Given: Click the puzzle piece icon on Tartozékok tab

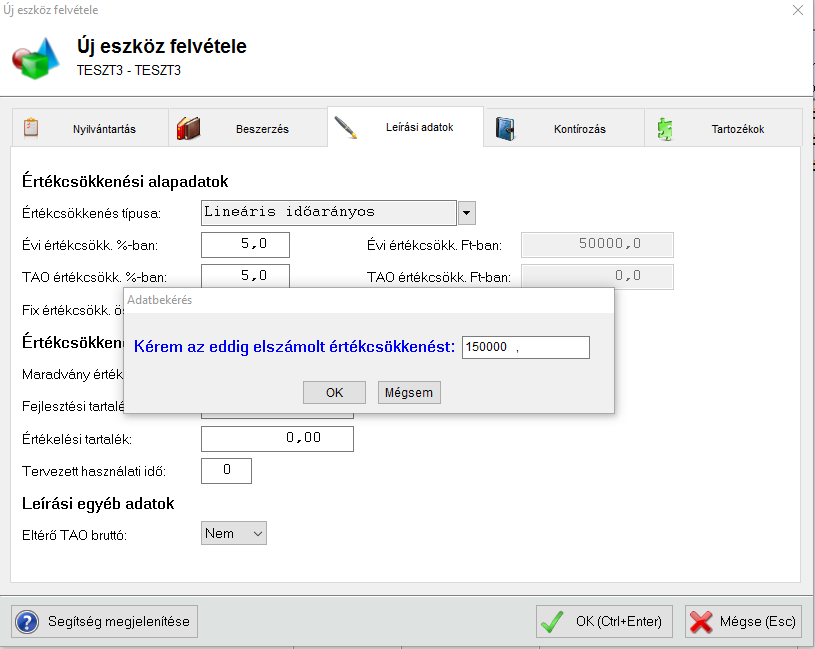Looking at the screenshot, I should coord(665,128).
